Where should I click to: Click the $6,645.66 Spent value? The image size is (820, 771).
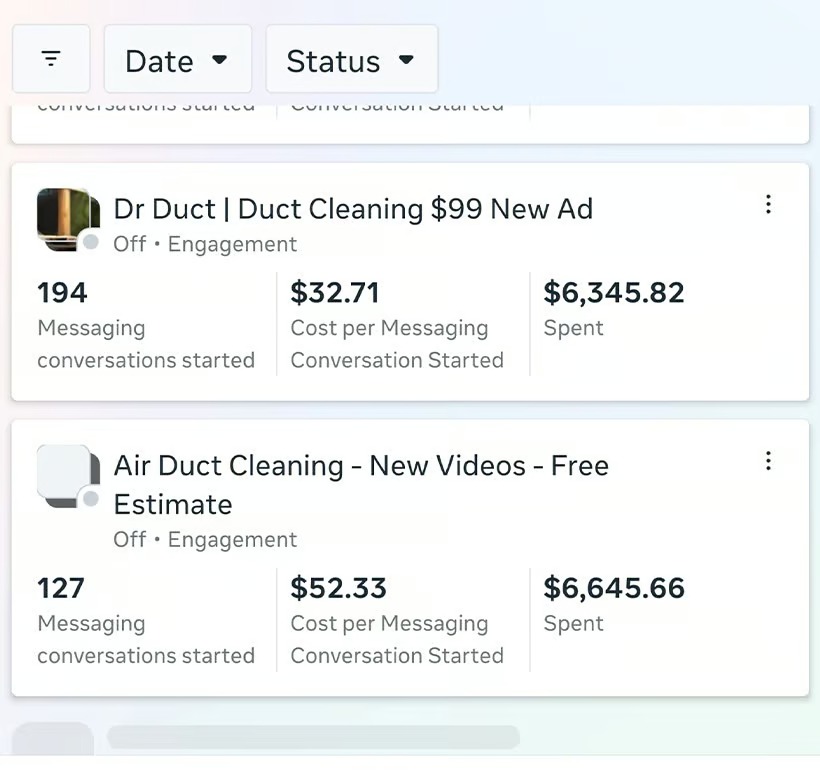tap(613, 588)
